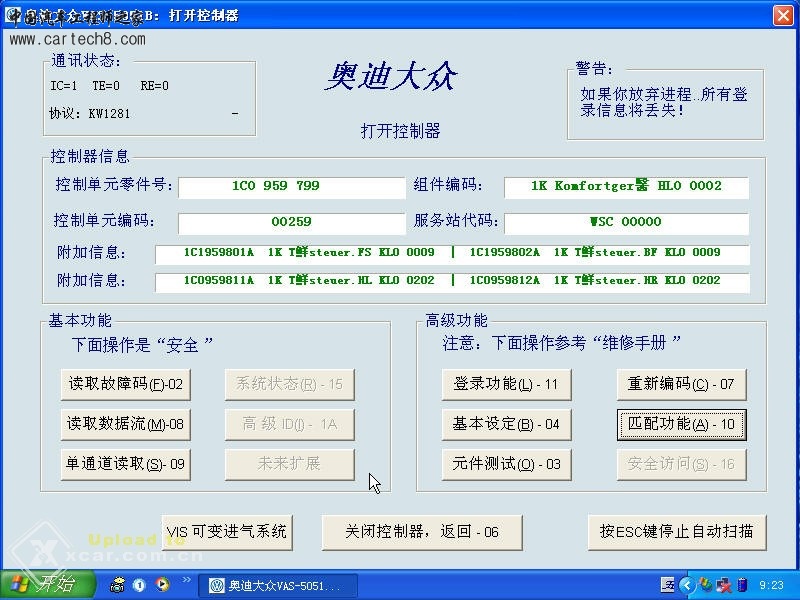The width and height of the screenshot is (800, 600).
Task: Open the Windows 开始 start menu
Action: pyautogui.click(x=47, y=585)
